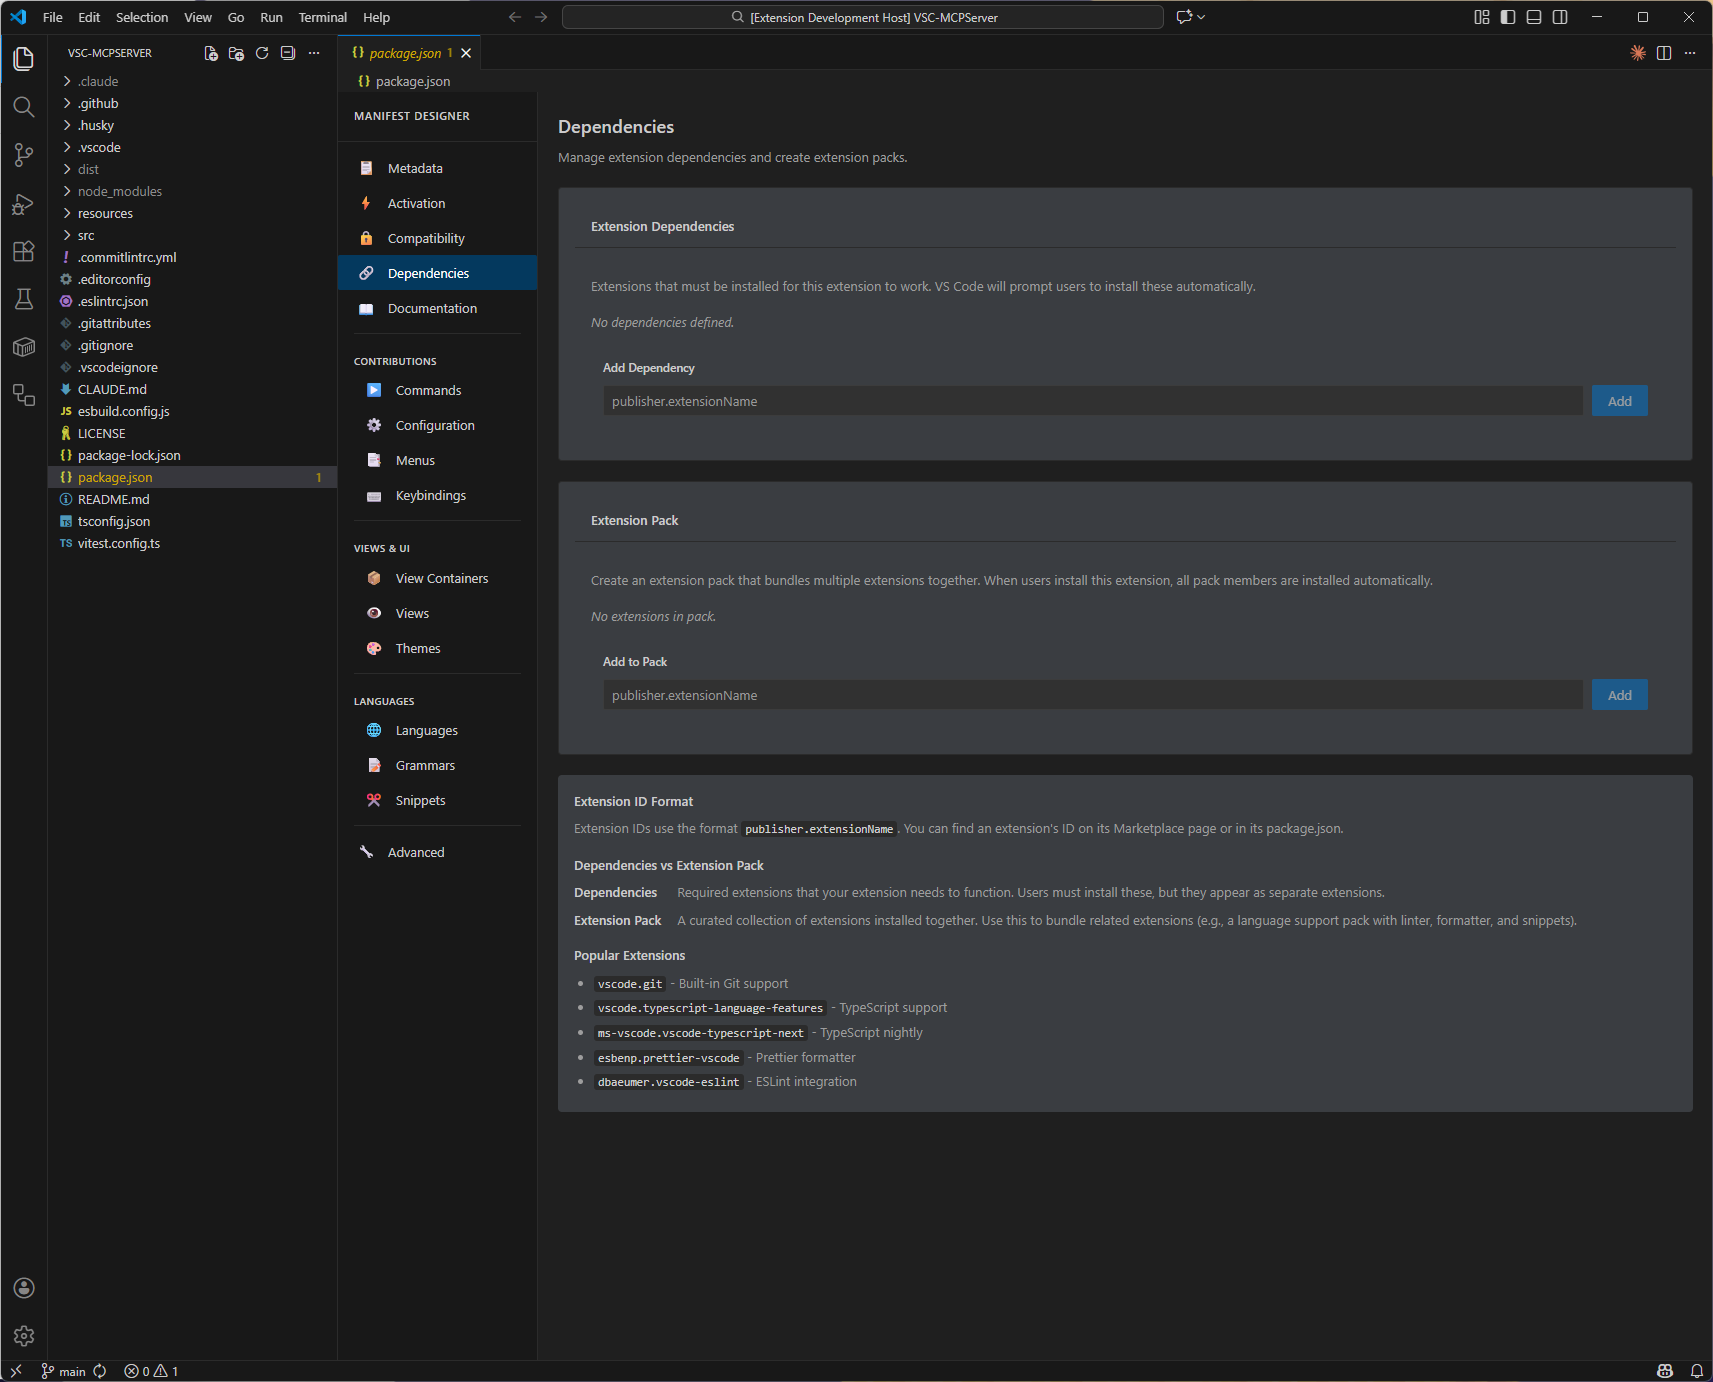
Task: Collapse the VSC-MCPSERVER explorer section
Action: pos(110,53)
